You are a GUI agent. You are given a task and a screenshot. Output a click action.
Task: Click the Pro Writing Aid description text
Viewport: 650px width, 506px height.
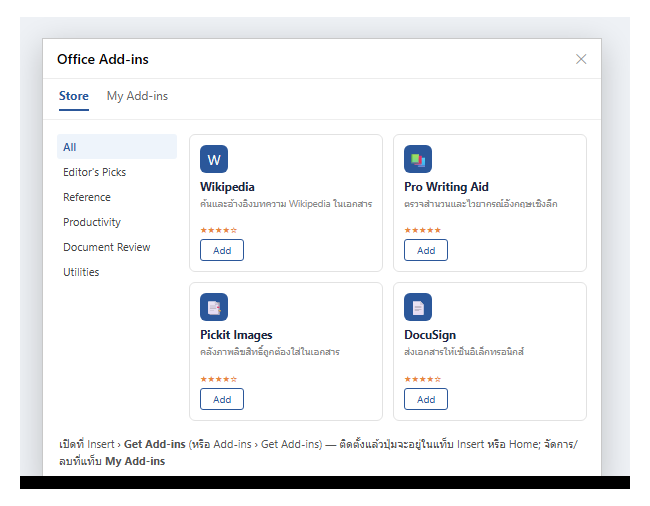coord(481,204)
